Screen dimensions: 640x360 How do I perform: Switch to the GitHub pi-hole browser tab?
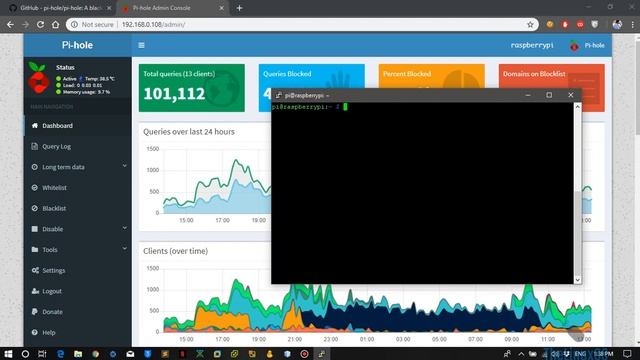59,8
